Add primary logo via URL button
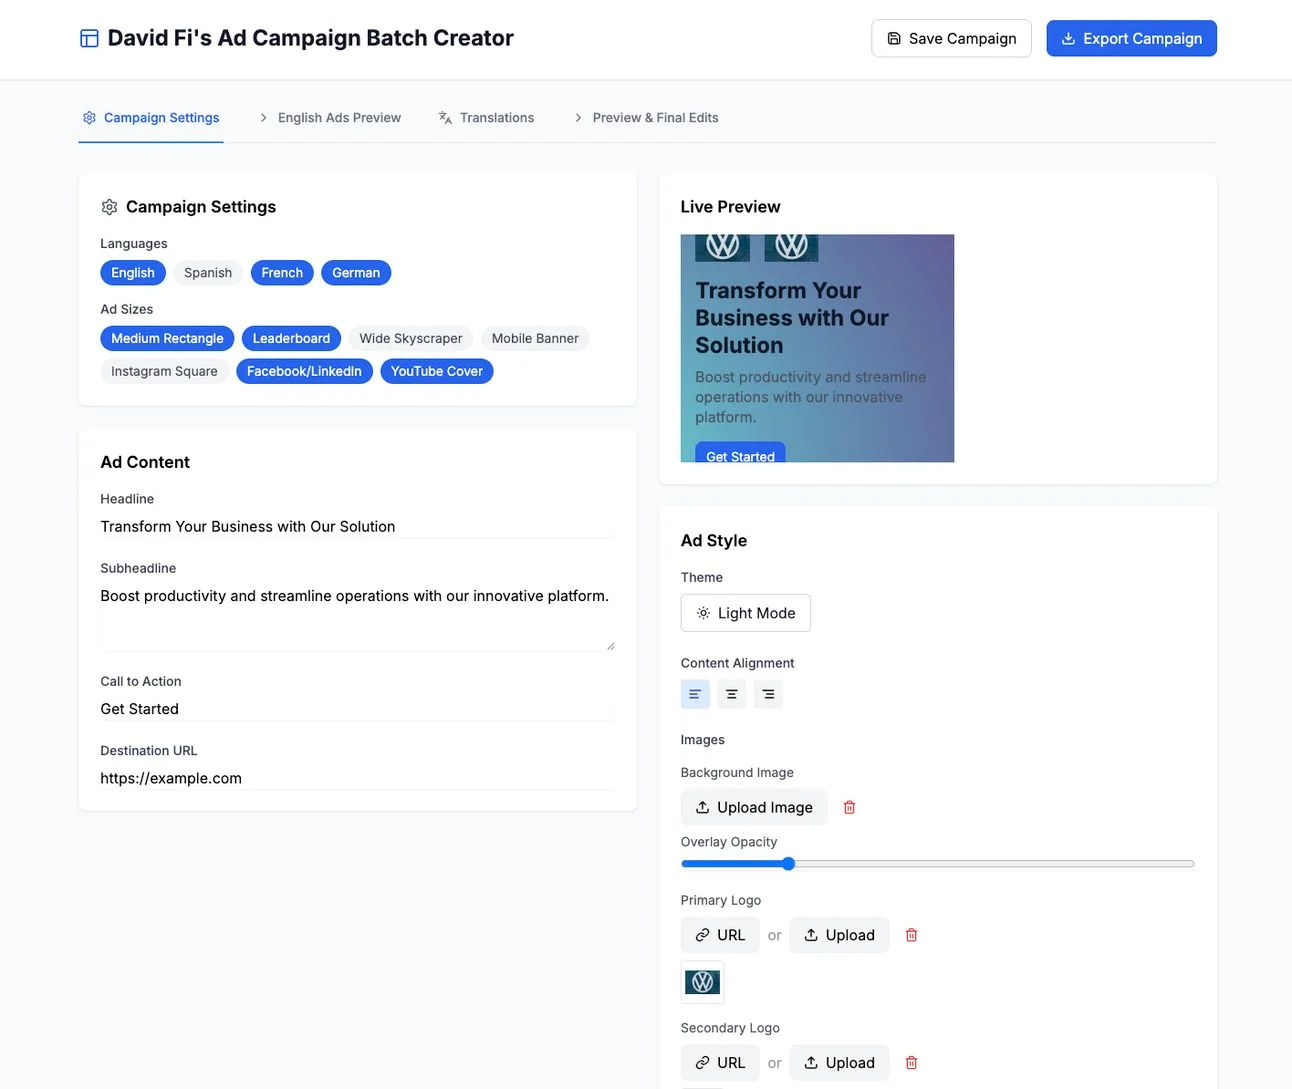 coord(720,935)
